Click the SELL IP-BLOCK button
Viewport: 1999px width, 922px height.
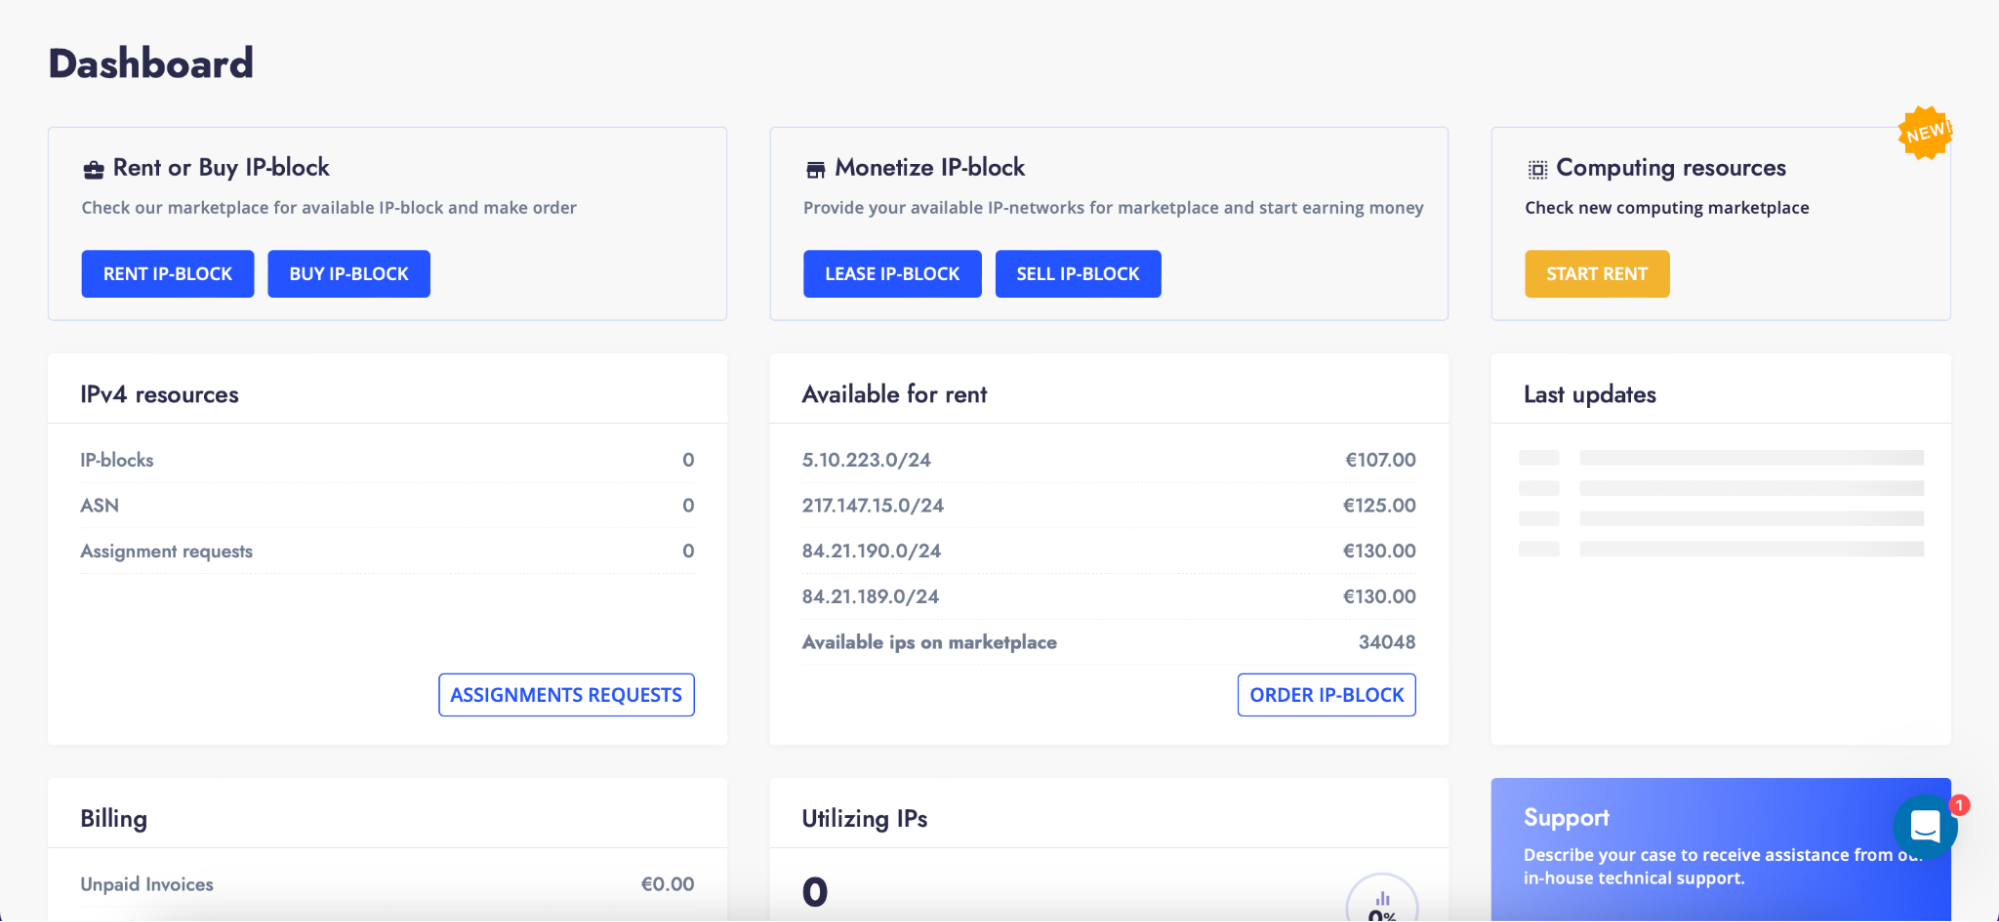[x=1077, y=274]
